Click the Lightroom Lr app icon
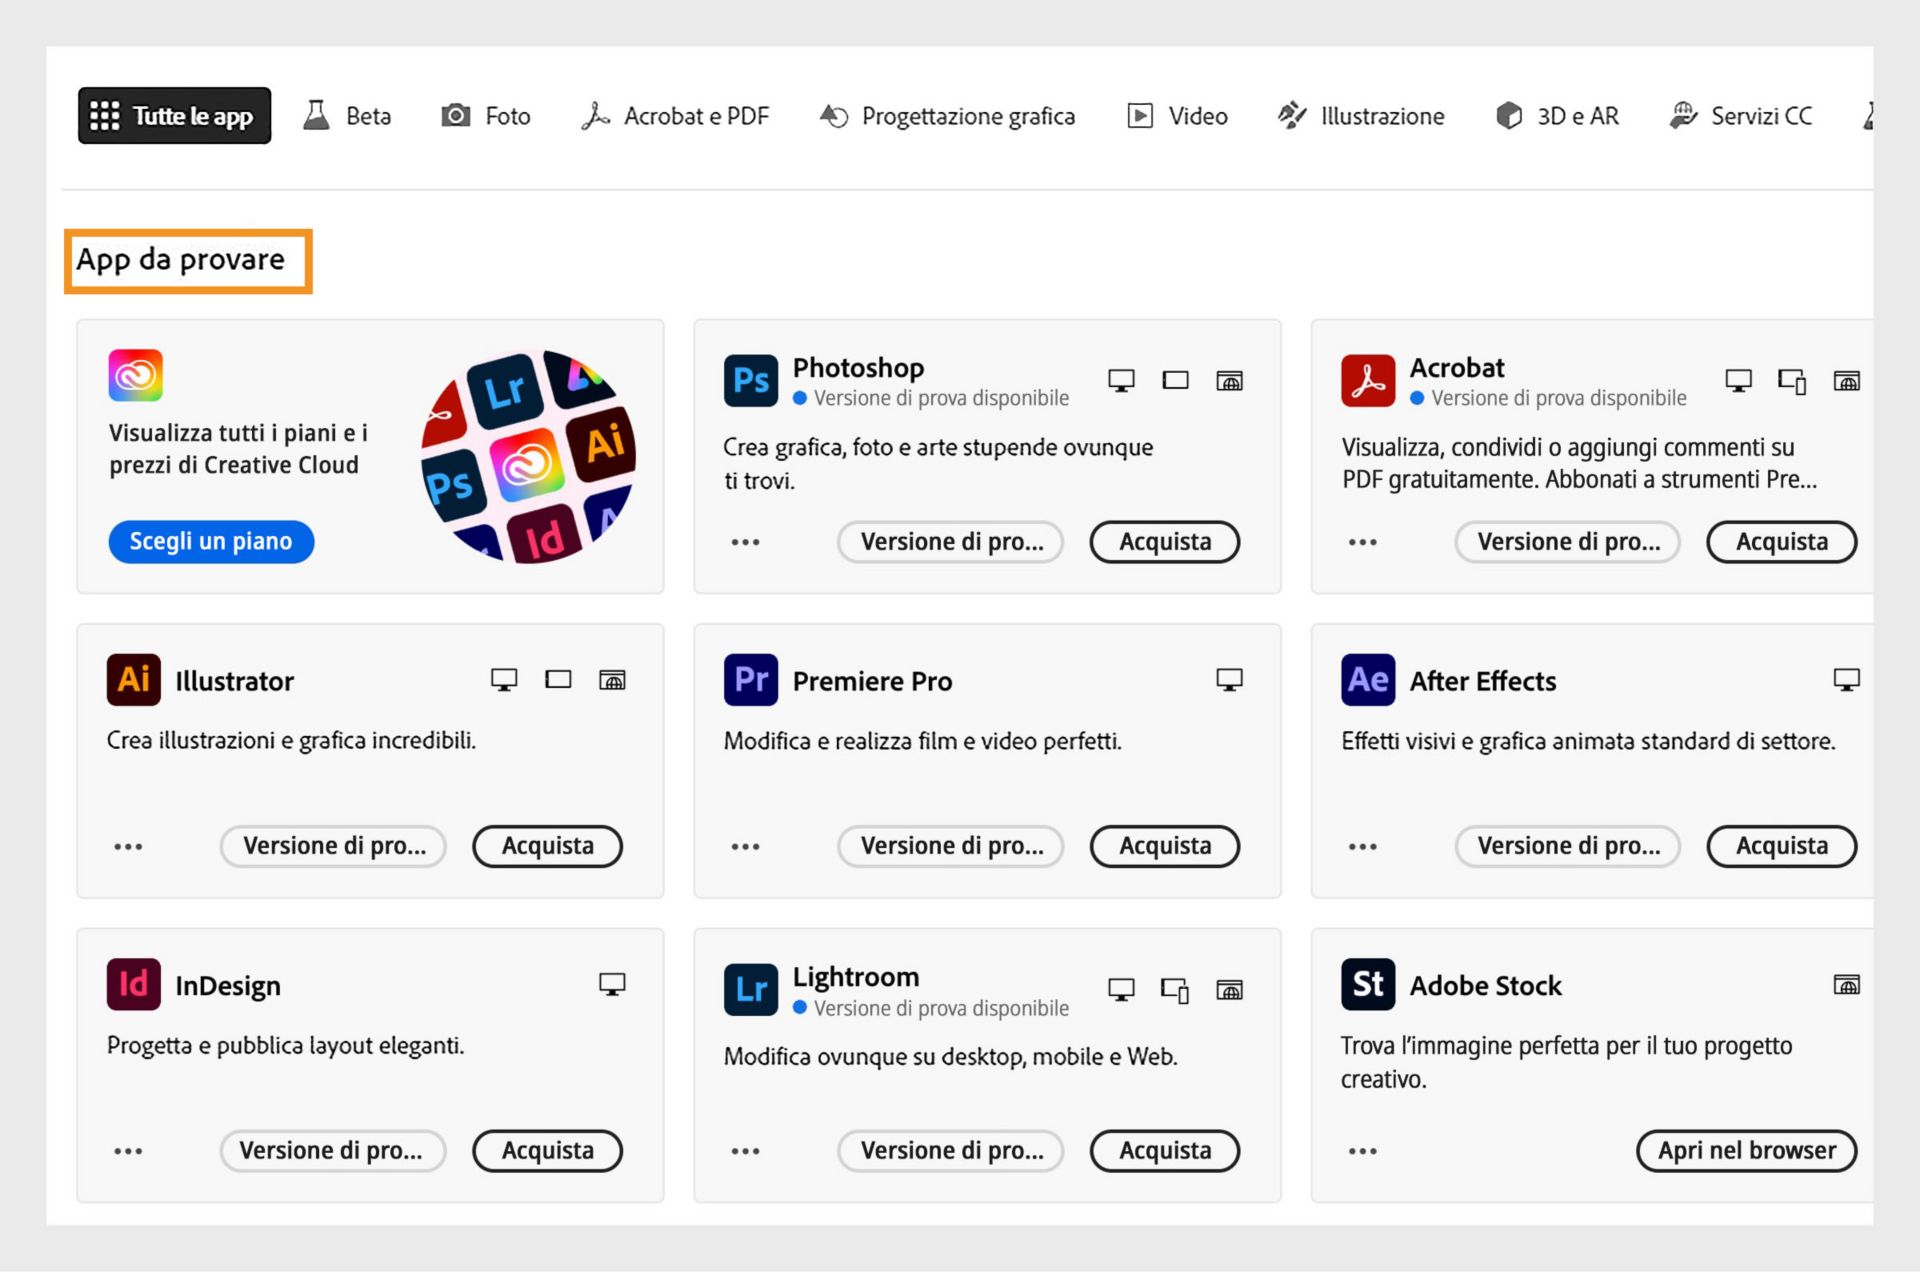This screenshot has height=1272, width=1920. [750, 990]
